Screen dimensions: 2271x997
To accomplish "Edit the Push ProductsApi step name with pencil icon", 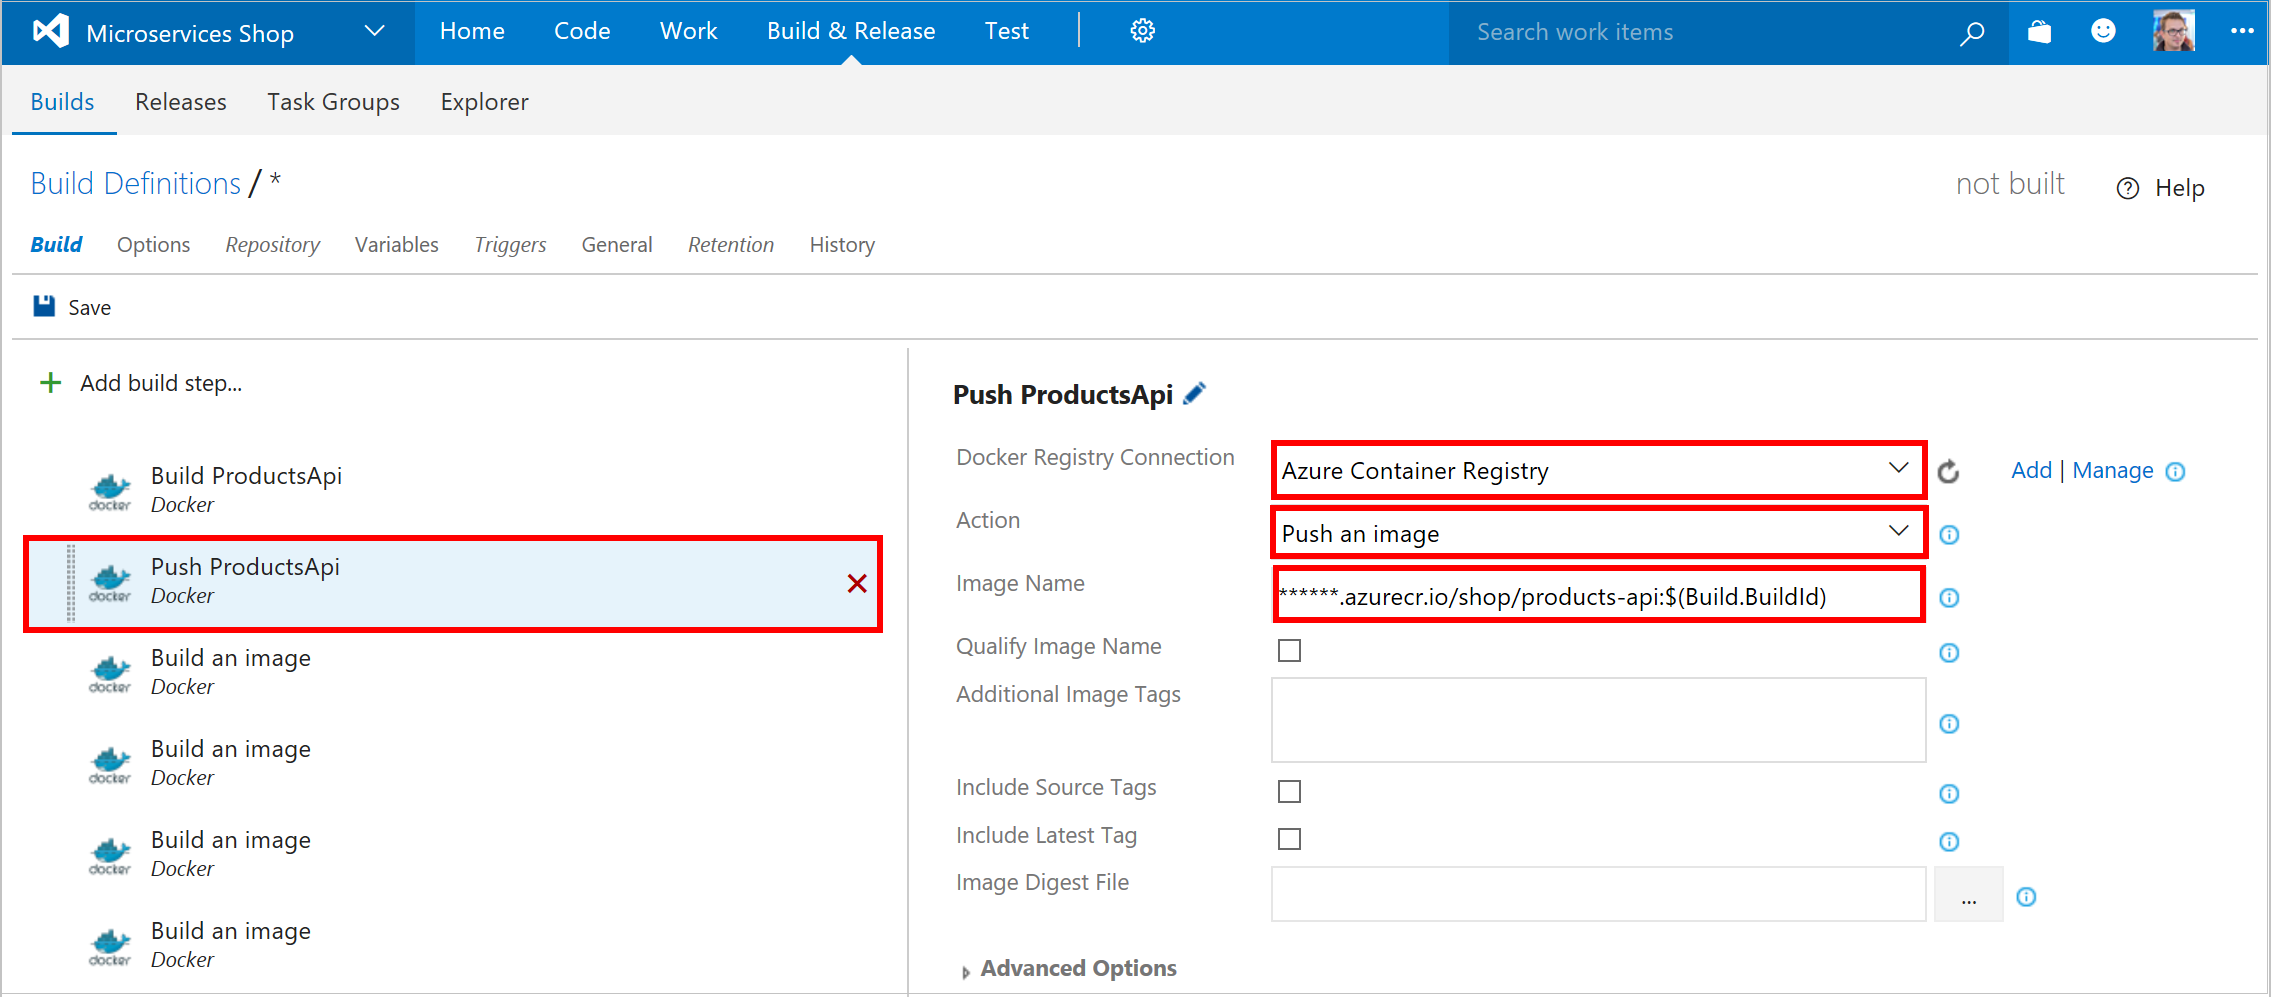I will [1194, 393].
